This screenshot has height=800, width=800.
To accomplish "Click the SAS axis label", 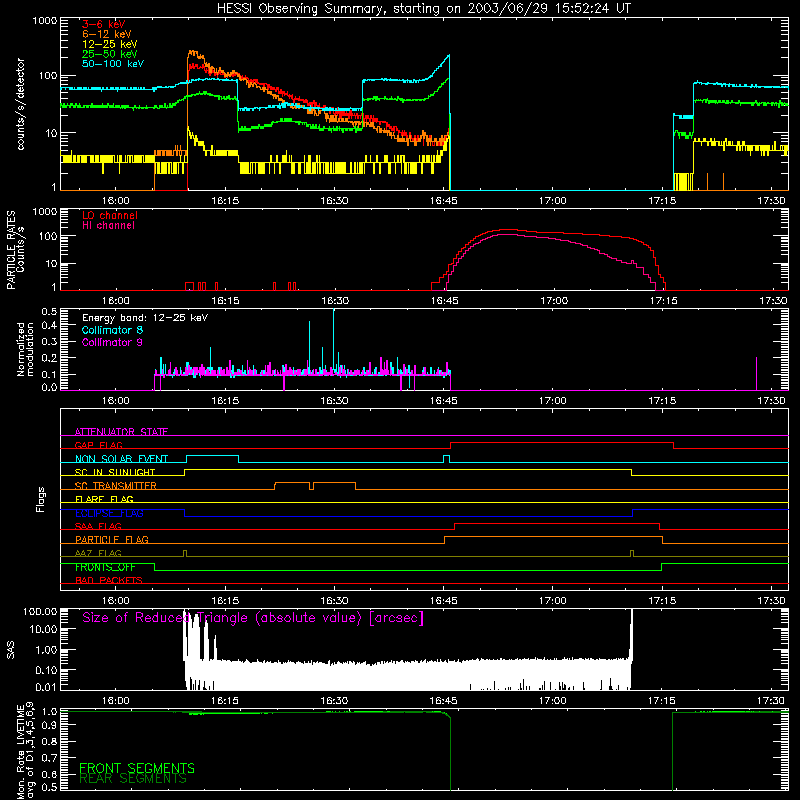I will coord(10,650).
